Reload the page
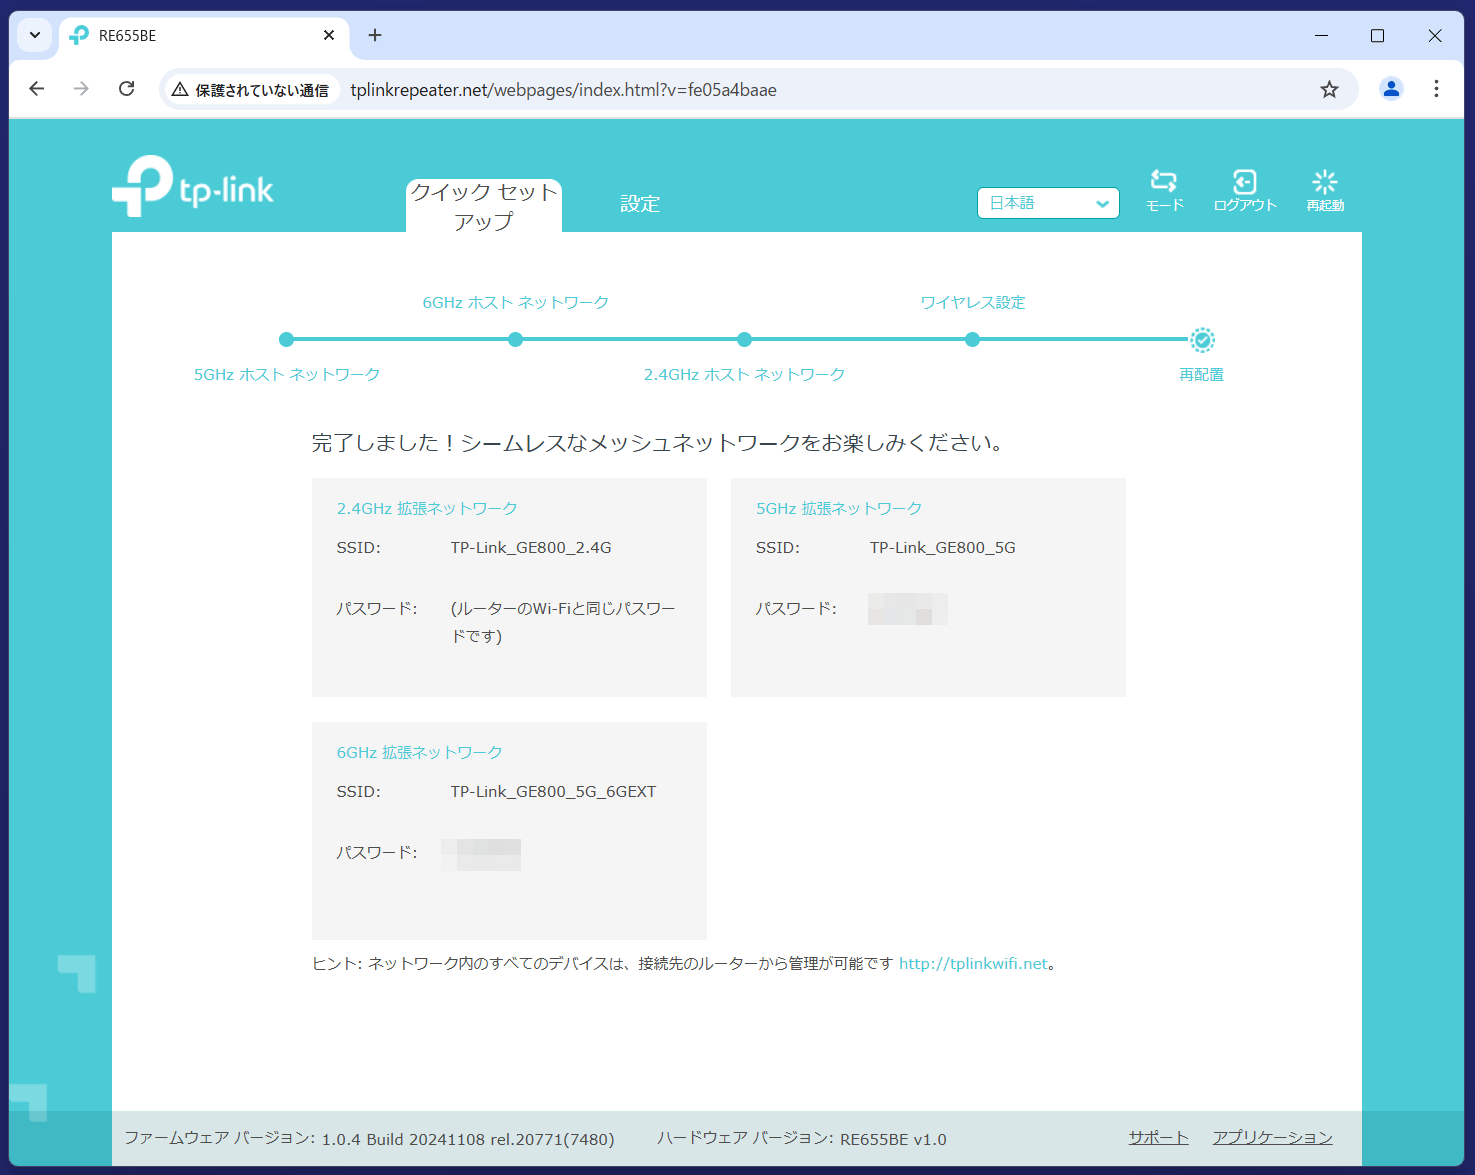Image resolution: width=1475 pixels, height=1175 pixels. 126,89
